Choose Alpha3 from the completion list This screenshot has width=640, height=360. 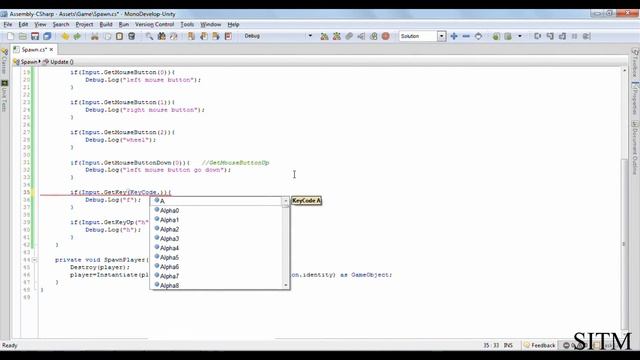tap(216, 239)
